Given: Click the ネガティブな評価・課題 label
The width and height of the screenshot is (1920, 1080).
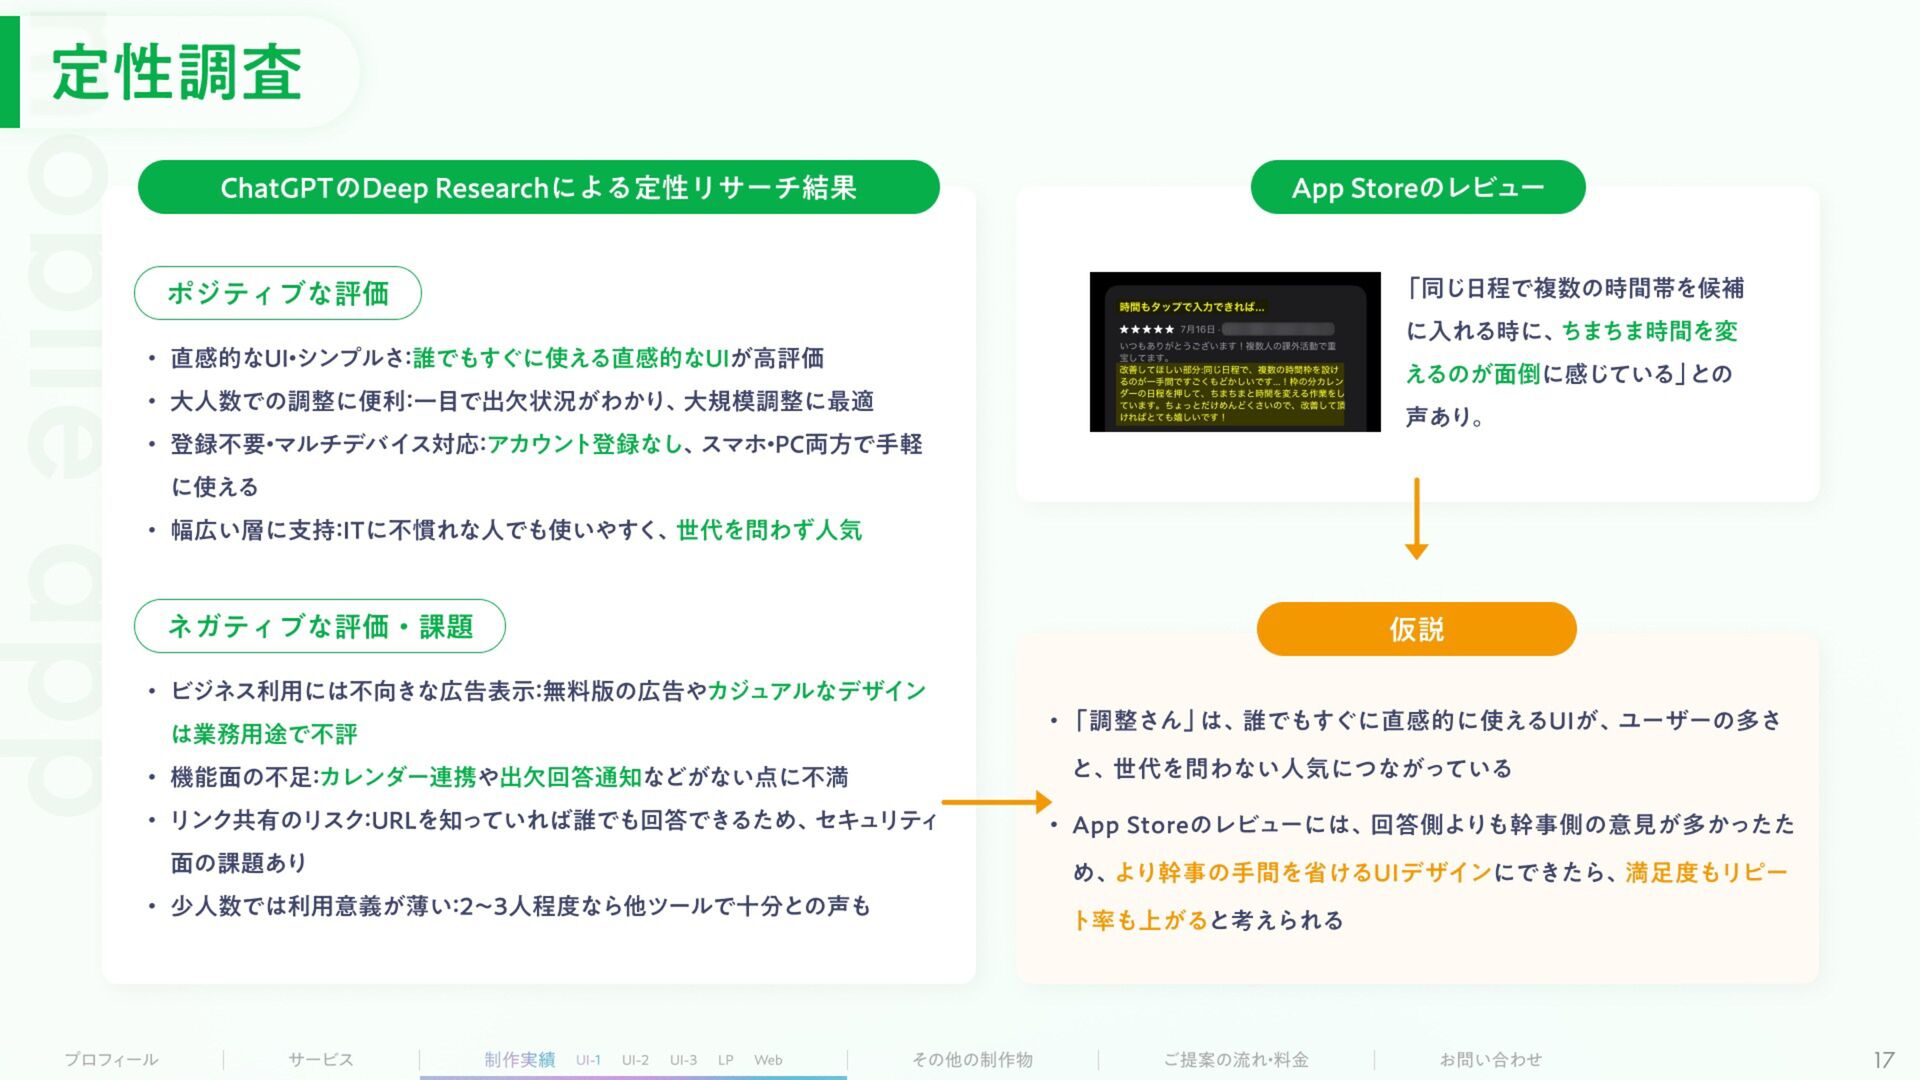Looking at the screenshot, I should 320,626.
